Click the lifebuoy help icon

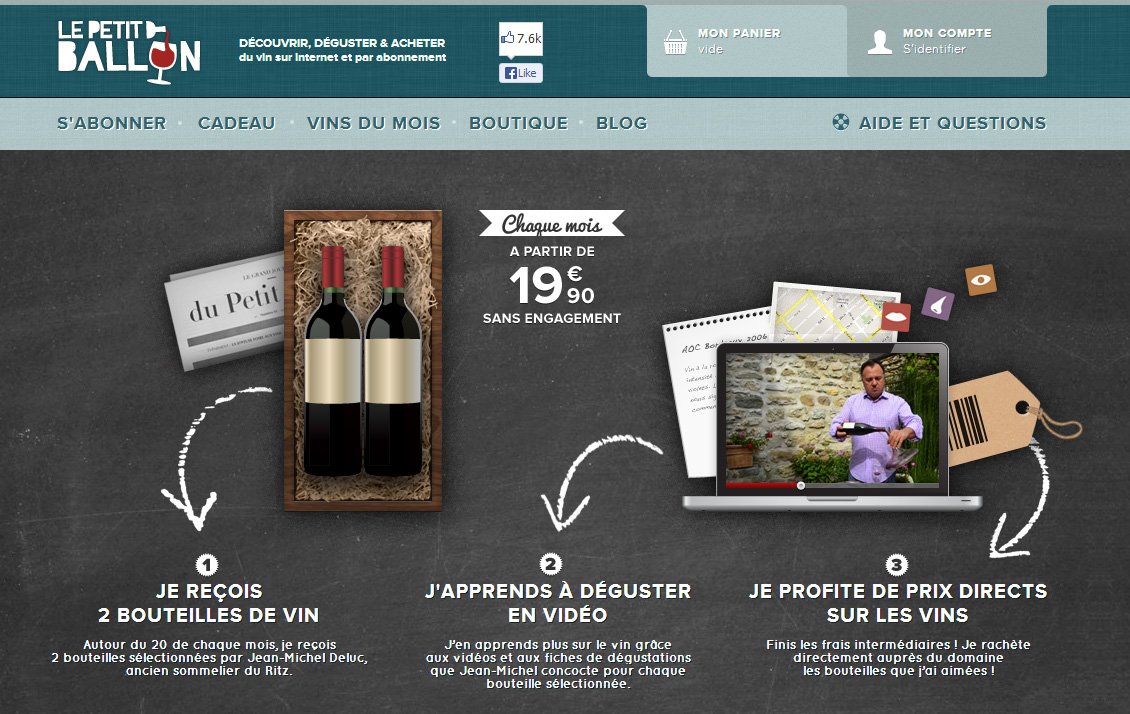840,122
